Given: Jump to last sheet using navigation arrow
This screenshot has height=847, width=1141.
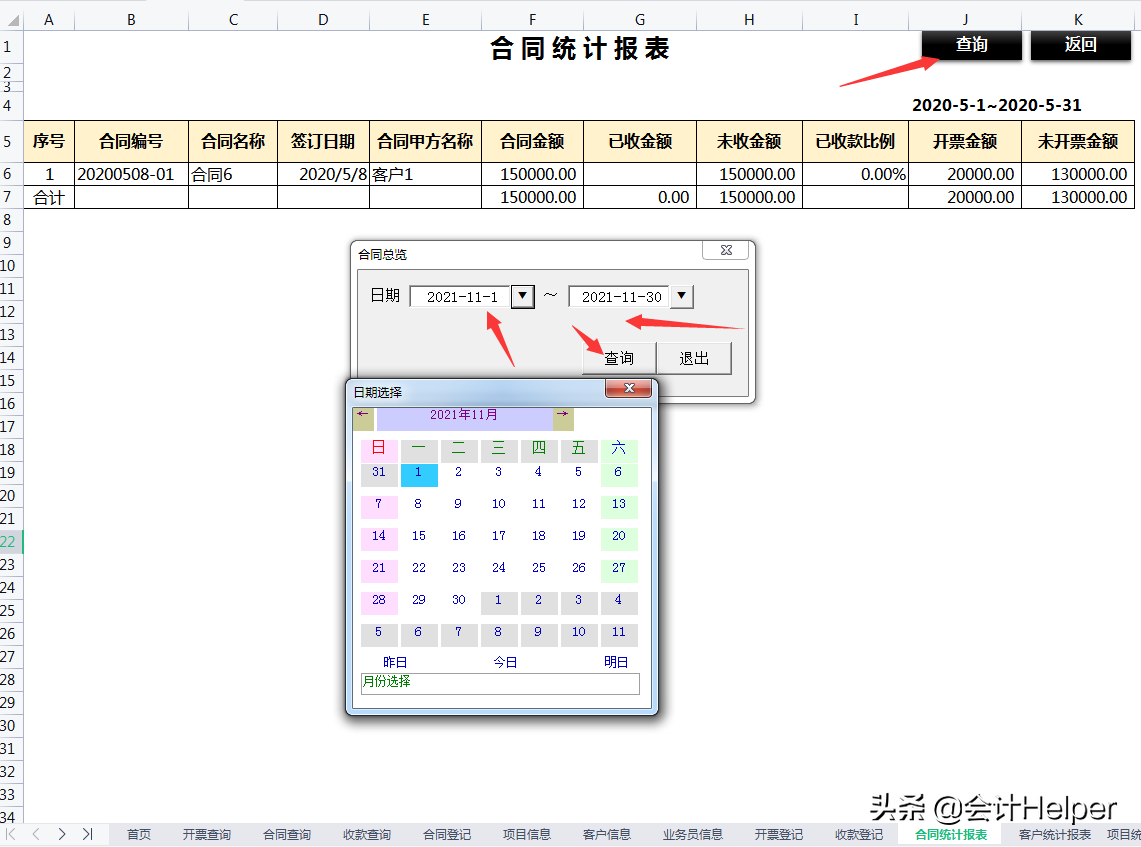Looking at the screenshot, I should (88, 833).
